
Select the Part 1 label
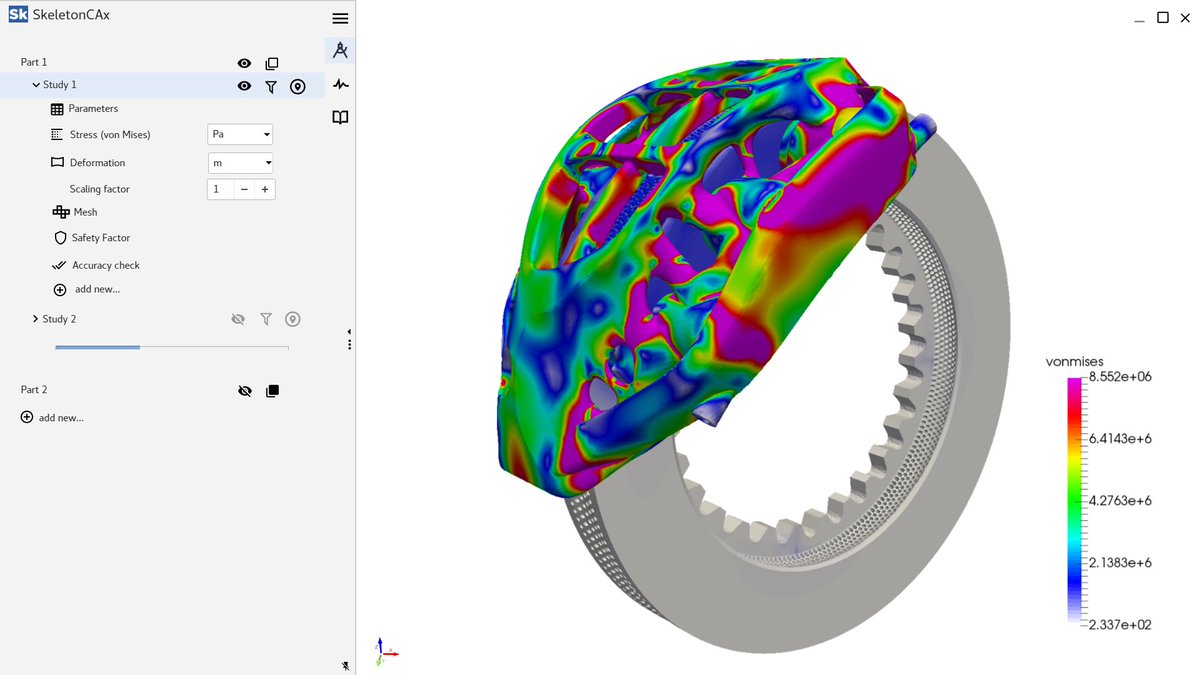coord(34,62)
